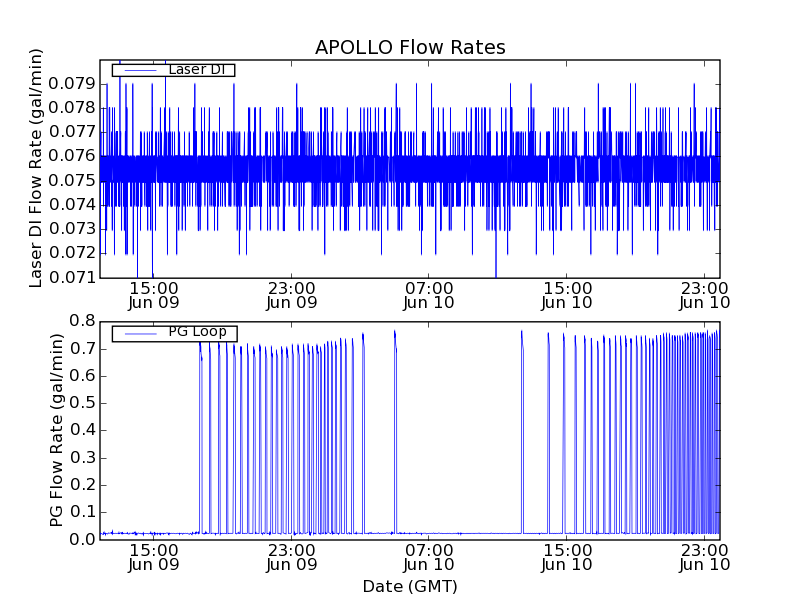800x600 pixels.
Task: Select the PG Loop legend label
Action: tap(197, 332)
